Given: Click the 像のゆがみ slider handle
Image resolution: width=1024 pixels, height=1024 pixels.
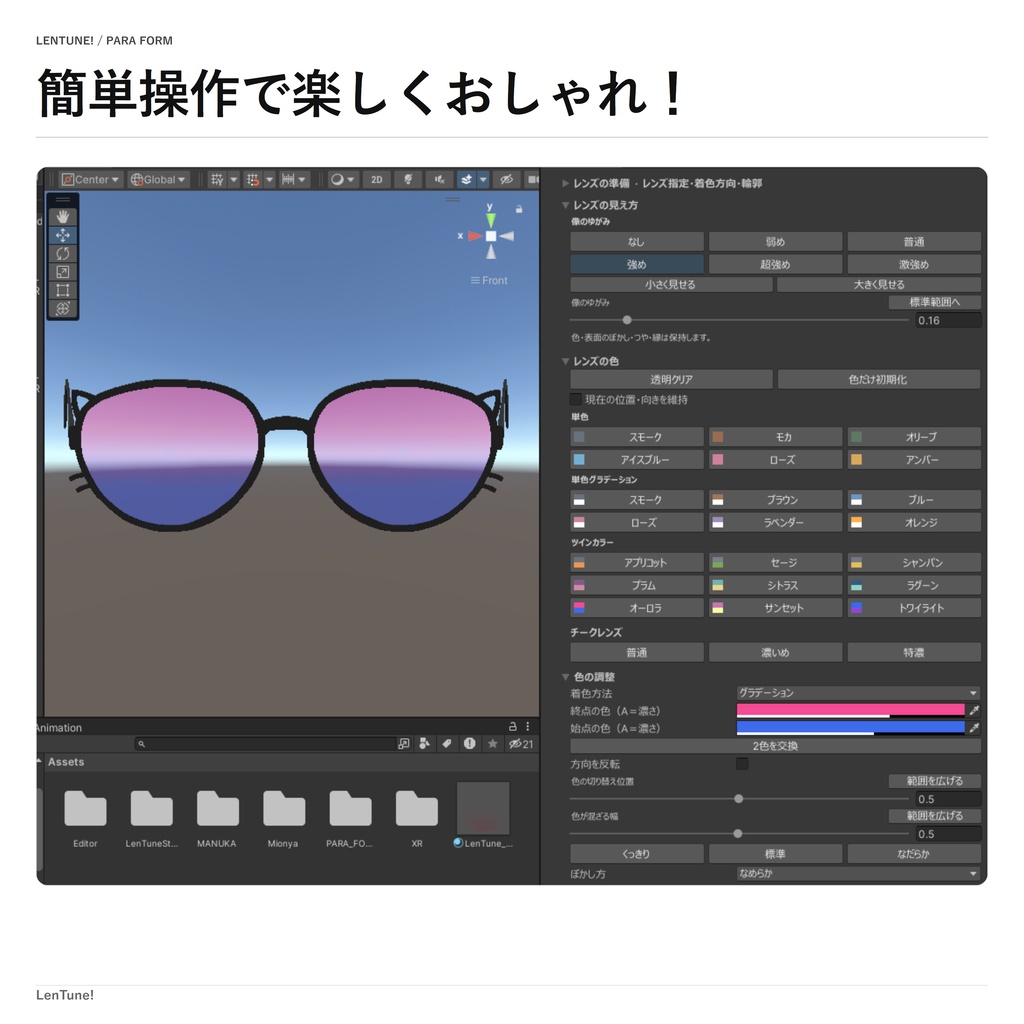Looking at the screenshot, I should (x=627, y=320).
